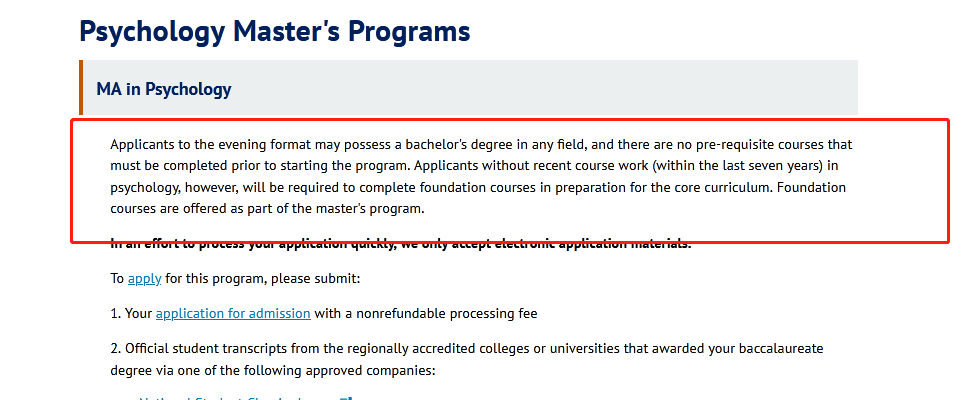Click the red highlight box's top border
Image resolution: width=973 pixels, height=400 pixels.
(x=510, y=120)
